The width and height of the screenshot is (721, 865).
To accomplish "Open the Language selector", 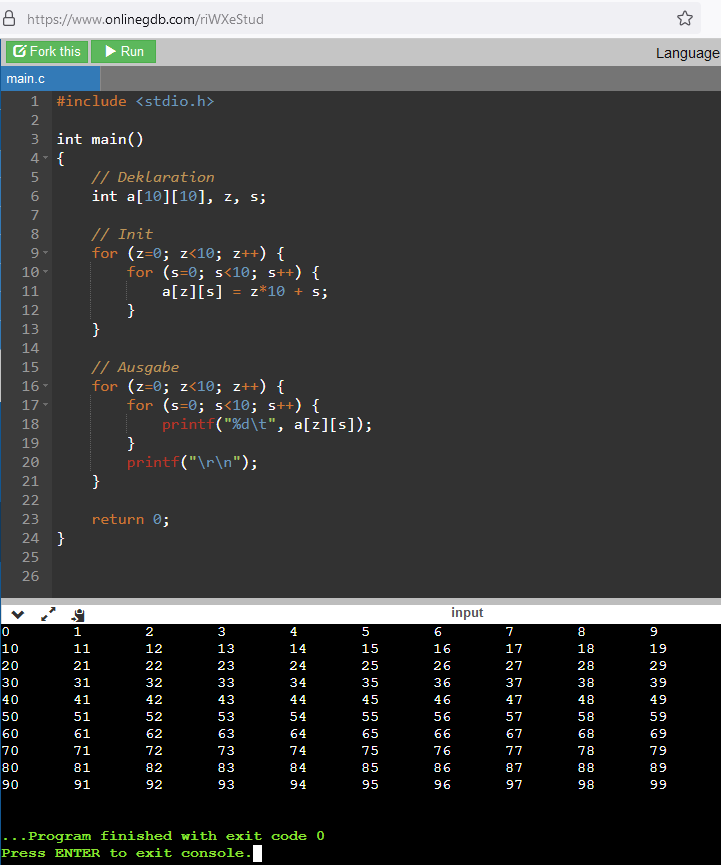I will pos(687,53).
